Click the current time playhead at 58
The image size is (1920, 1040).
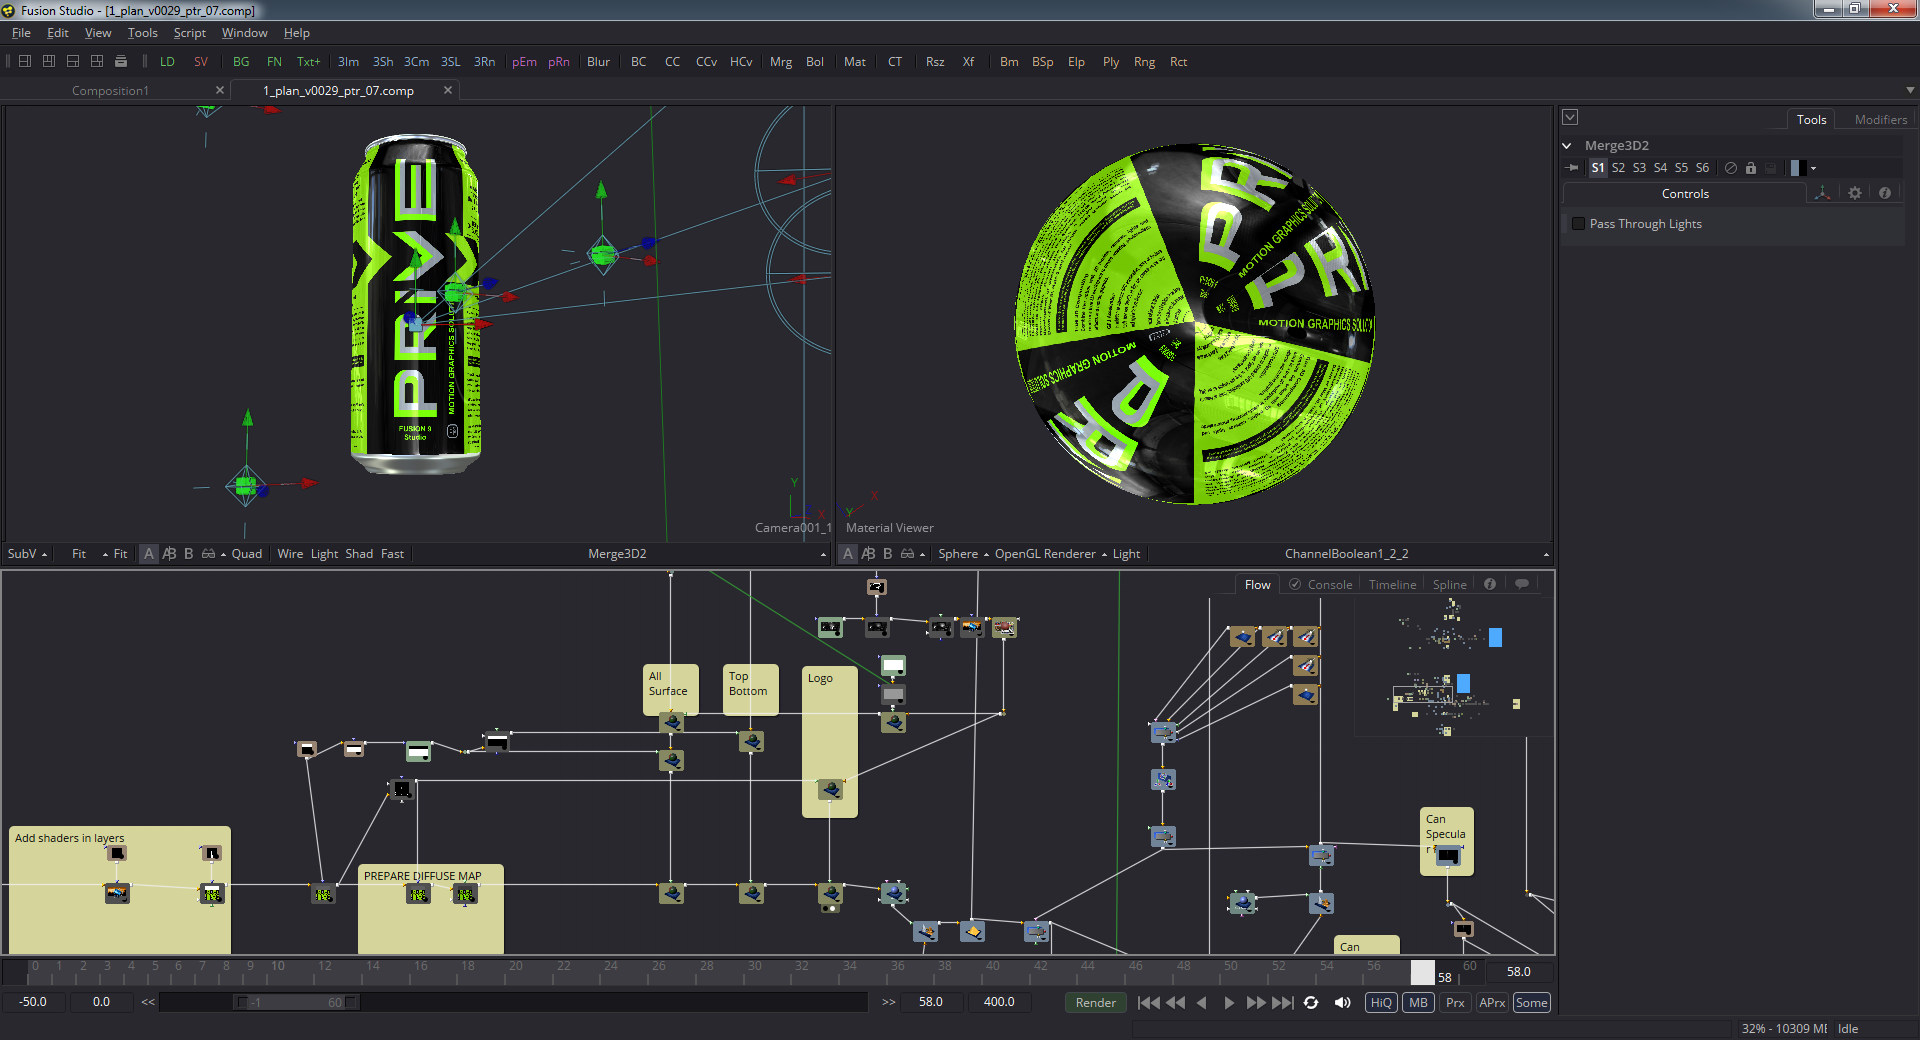(1422, 972)
